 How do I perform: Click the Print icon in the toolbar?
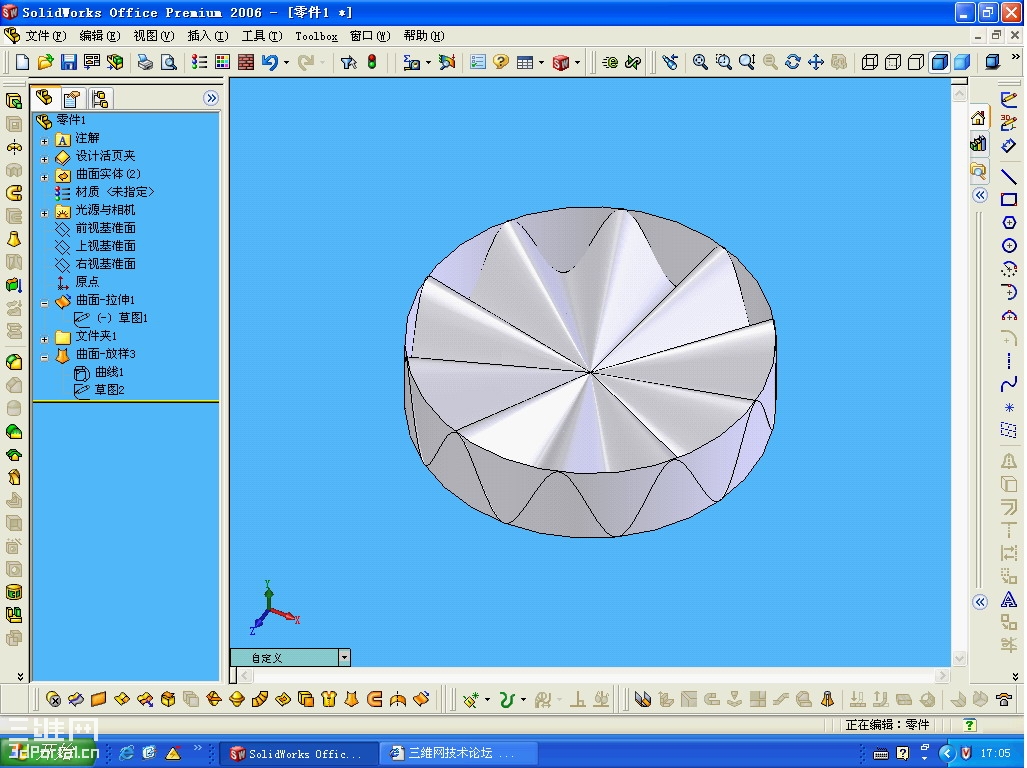(x=145, y=62)
